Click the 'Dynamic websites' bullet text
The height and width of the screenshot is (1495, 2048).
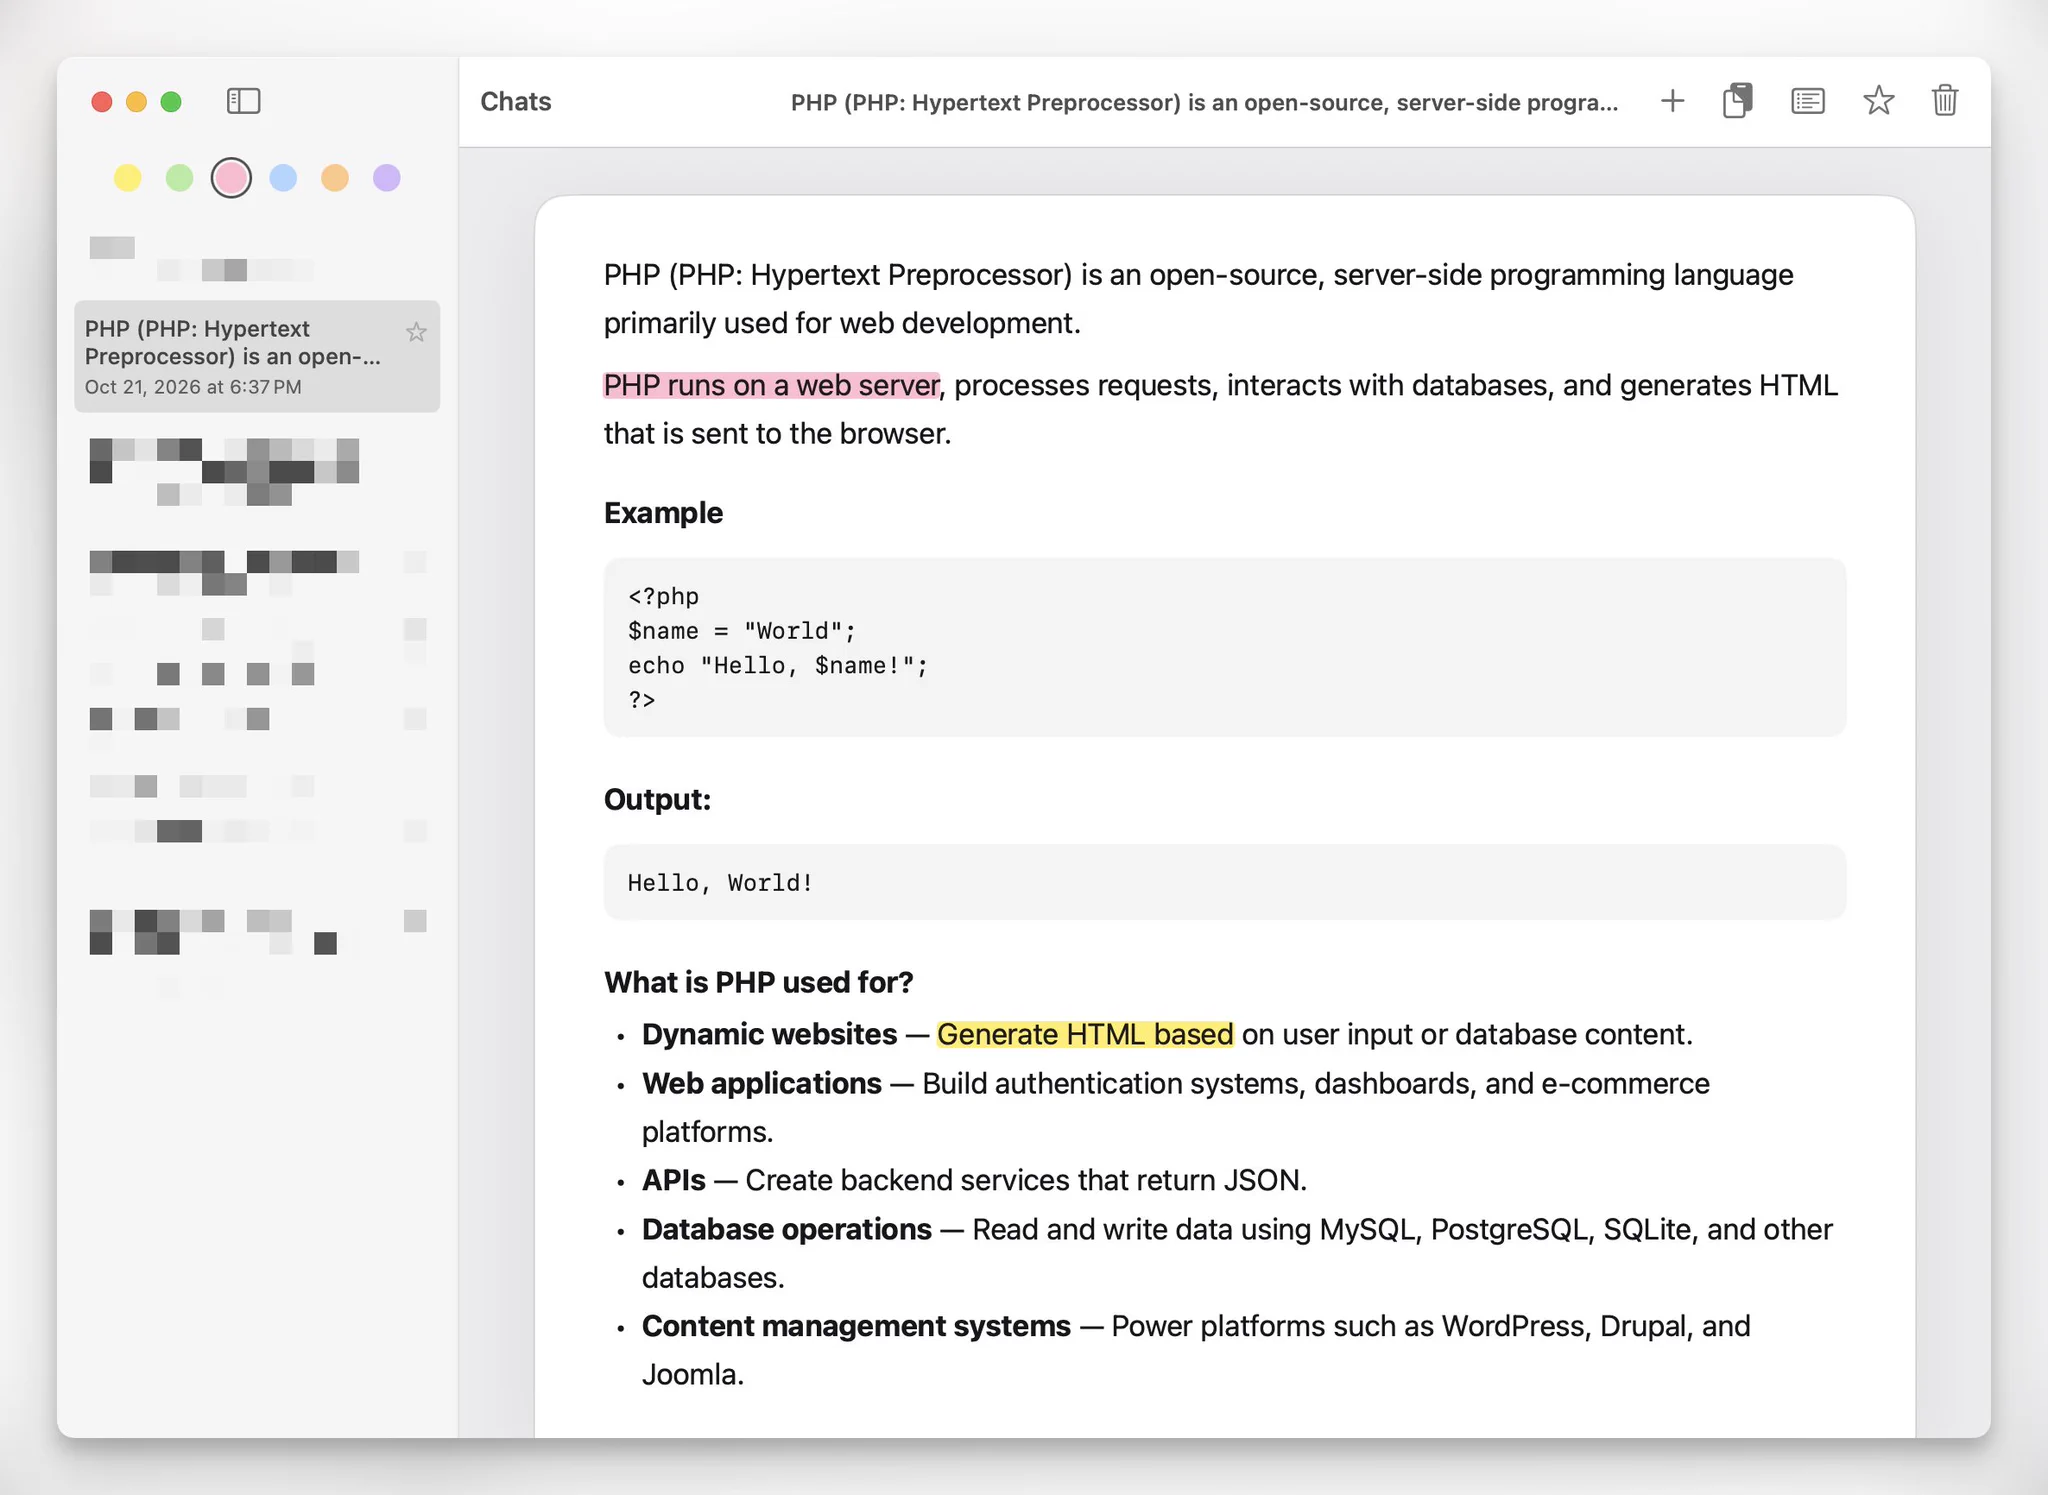(x=769, y=1034)
